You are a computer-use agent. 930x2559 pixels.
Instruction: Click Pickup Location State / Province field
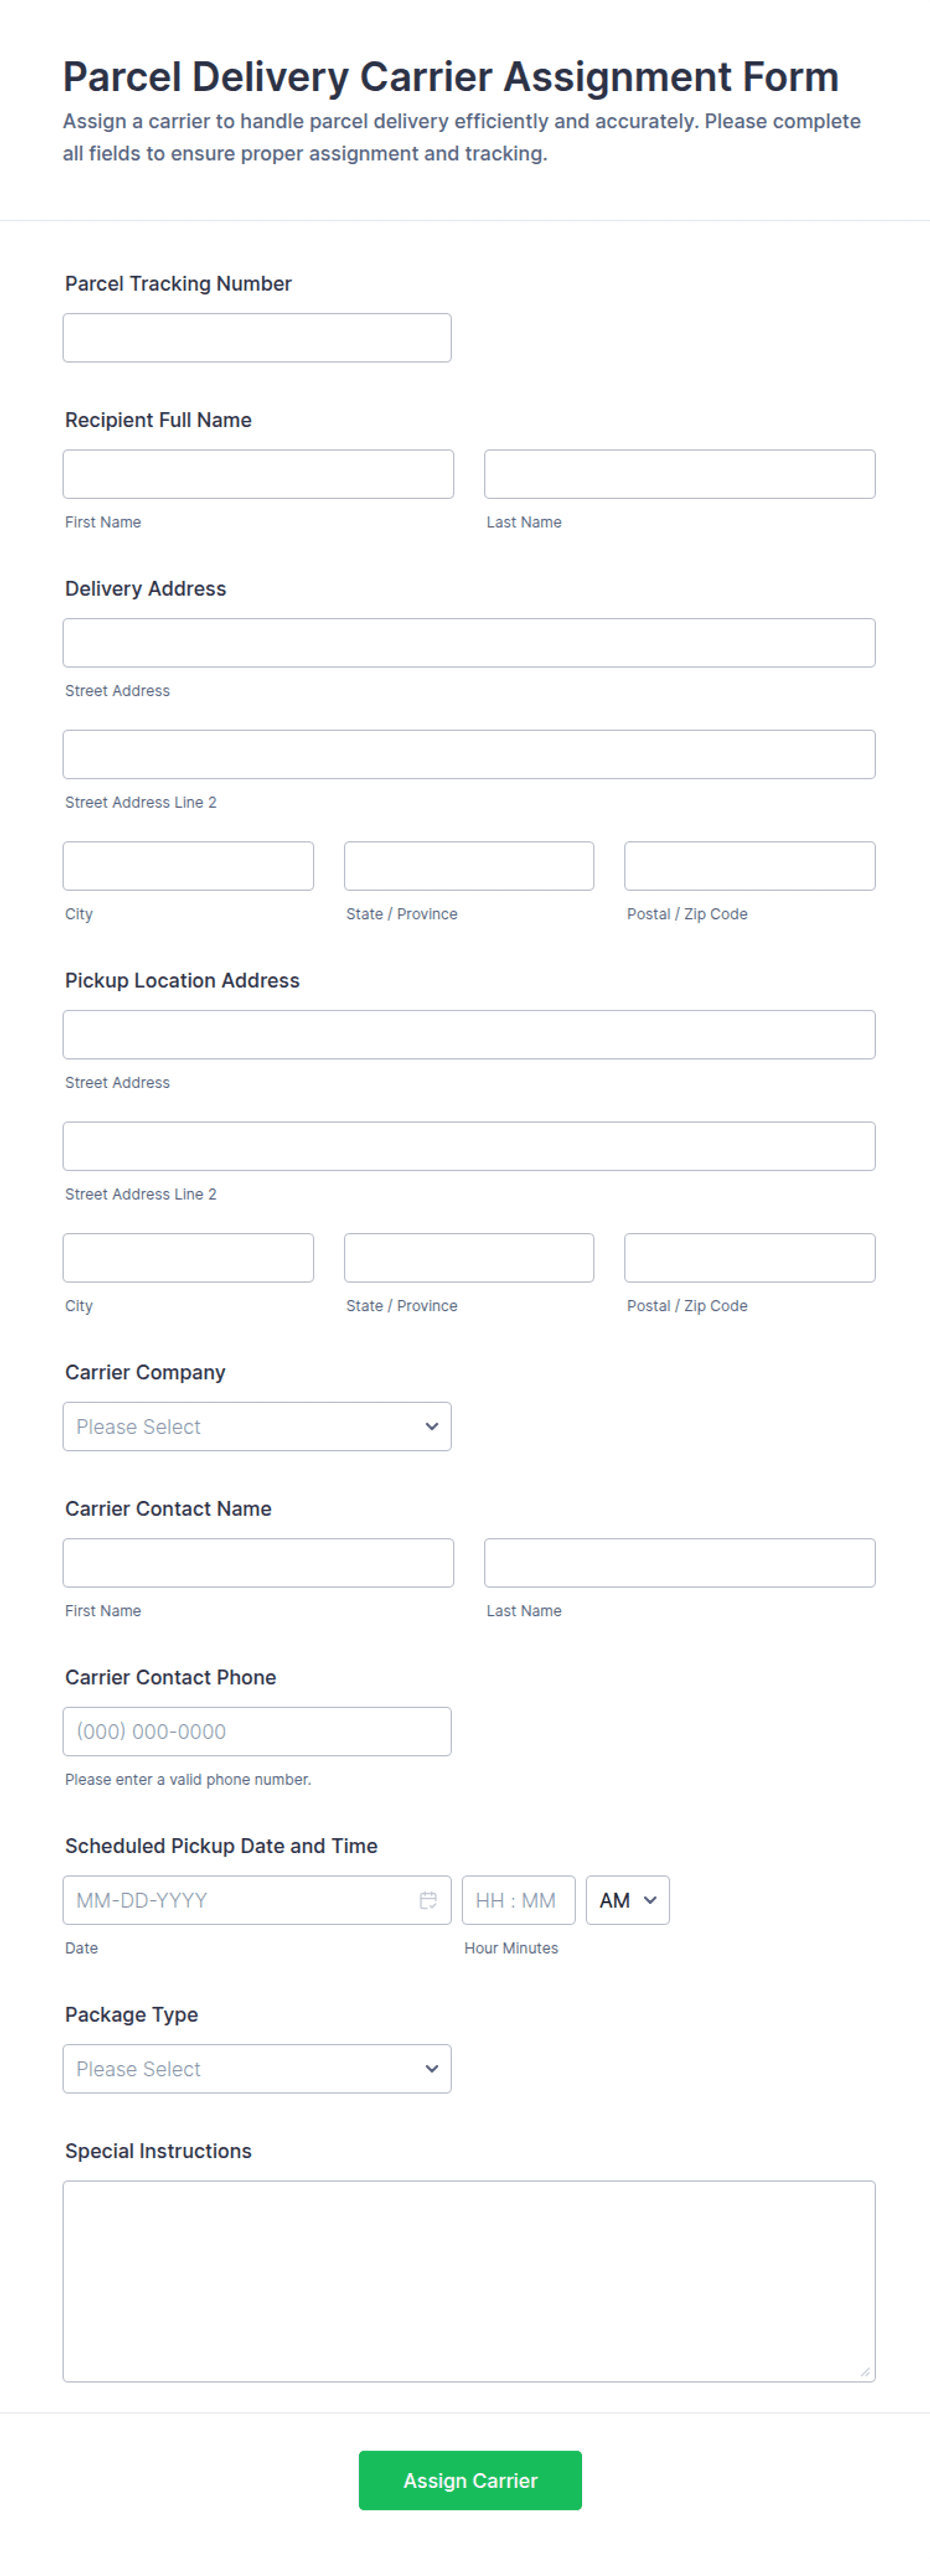point(469,1257)
